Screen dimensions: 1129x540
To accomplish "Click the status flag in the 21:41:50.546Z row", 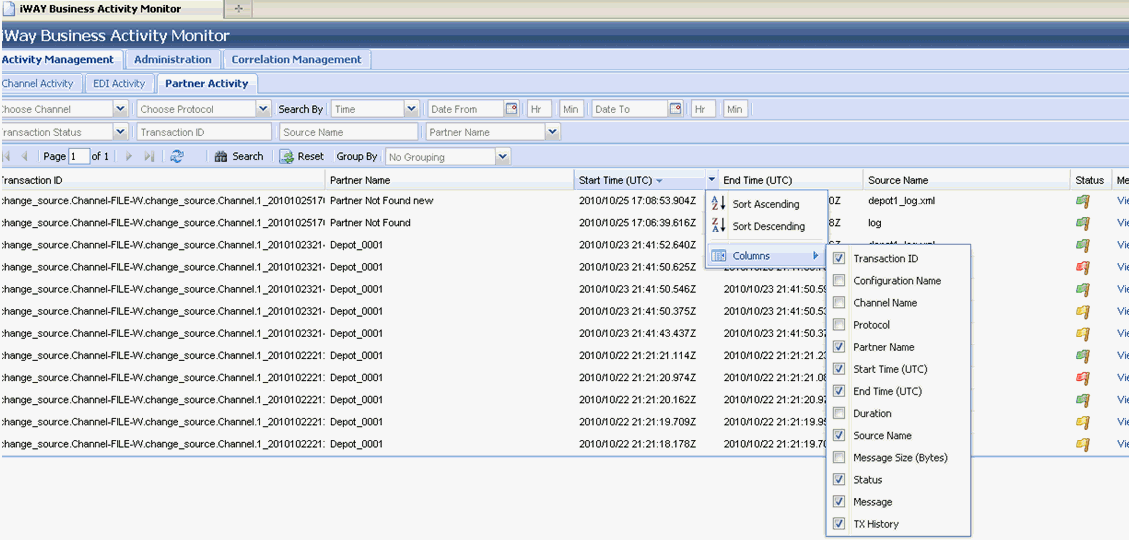I will (1082, 289).
